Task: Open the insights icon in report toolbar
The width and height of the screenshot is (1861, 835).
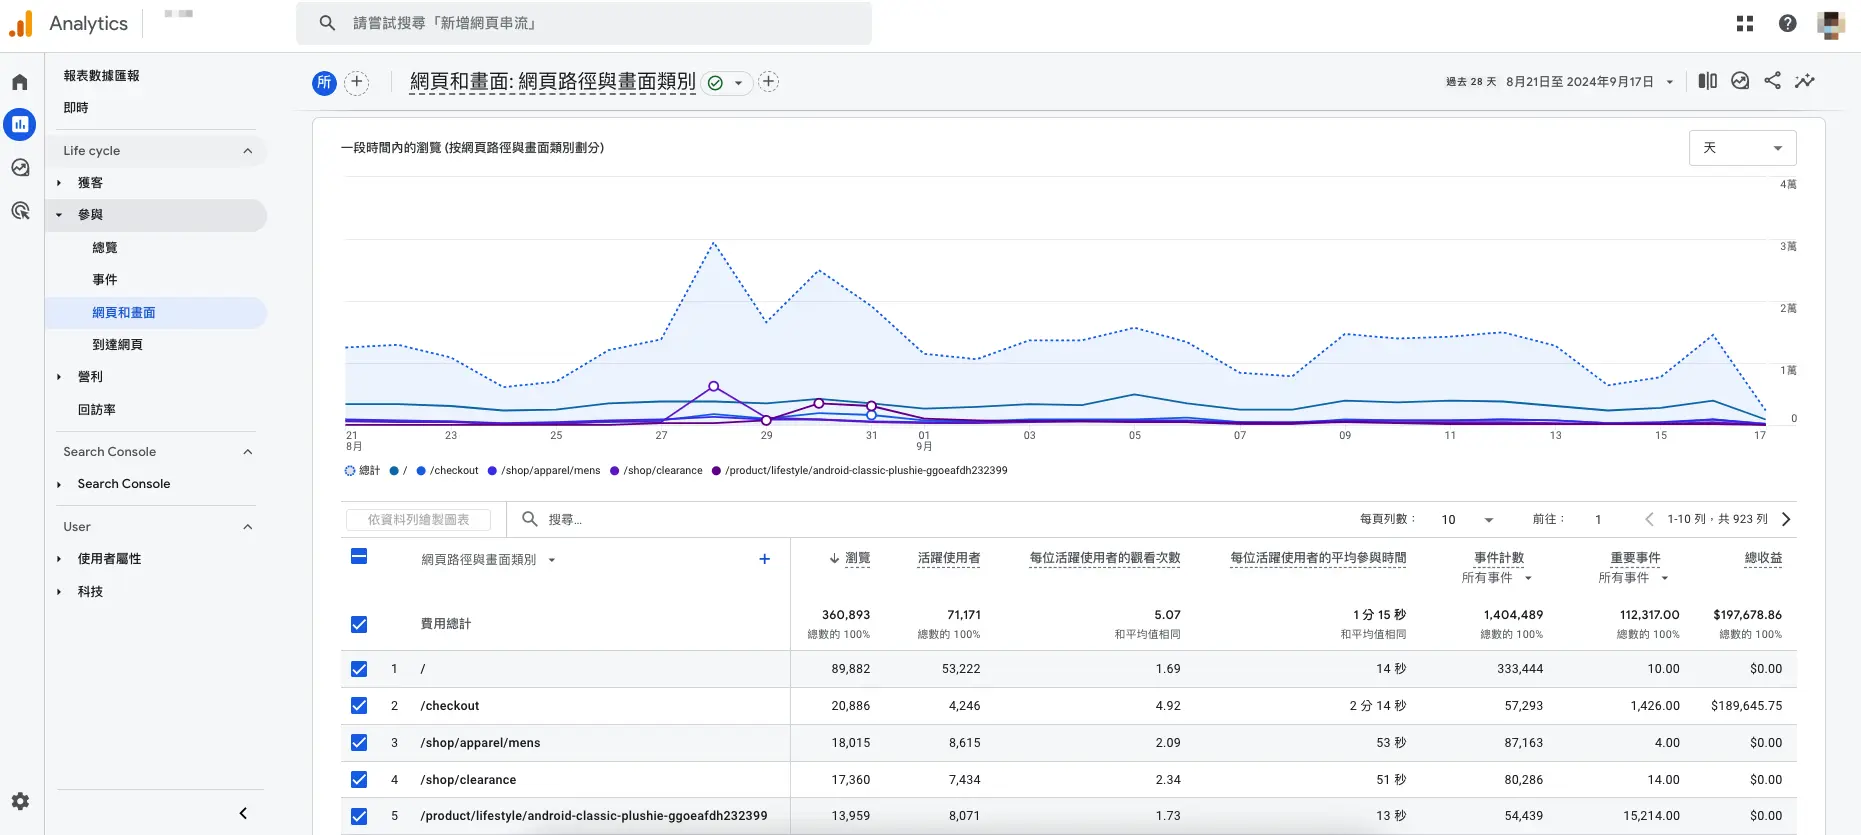Action: tap(1740, 81)
